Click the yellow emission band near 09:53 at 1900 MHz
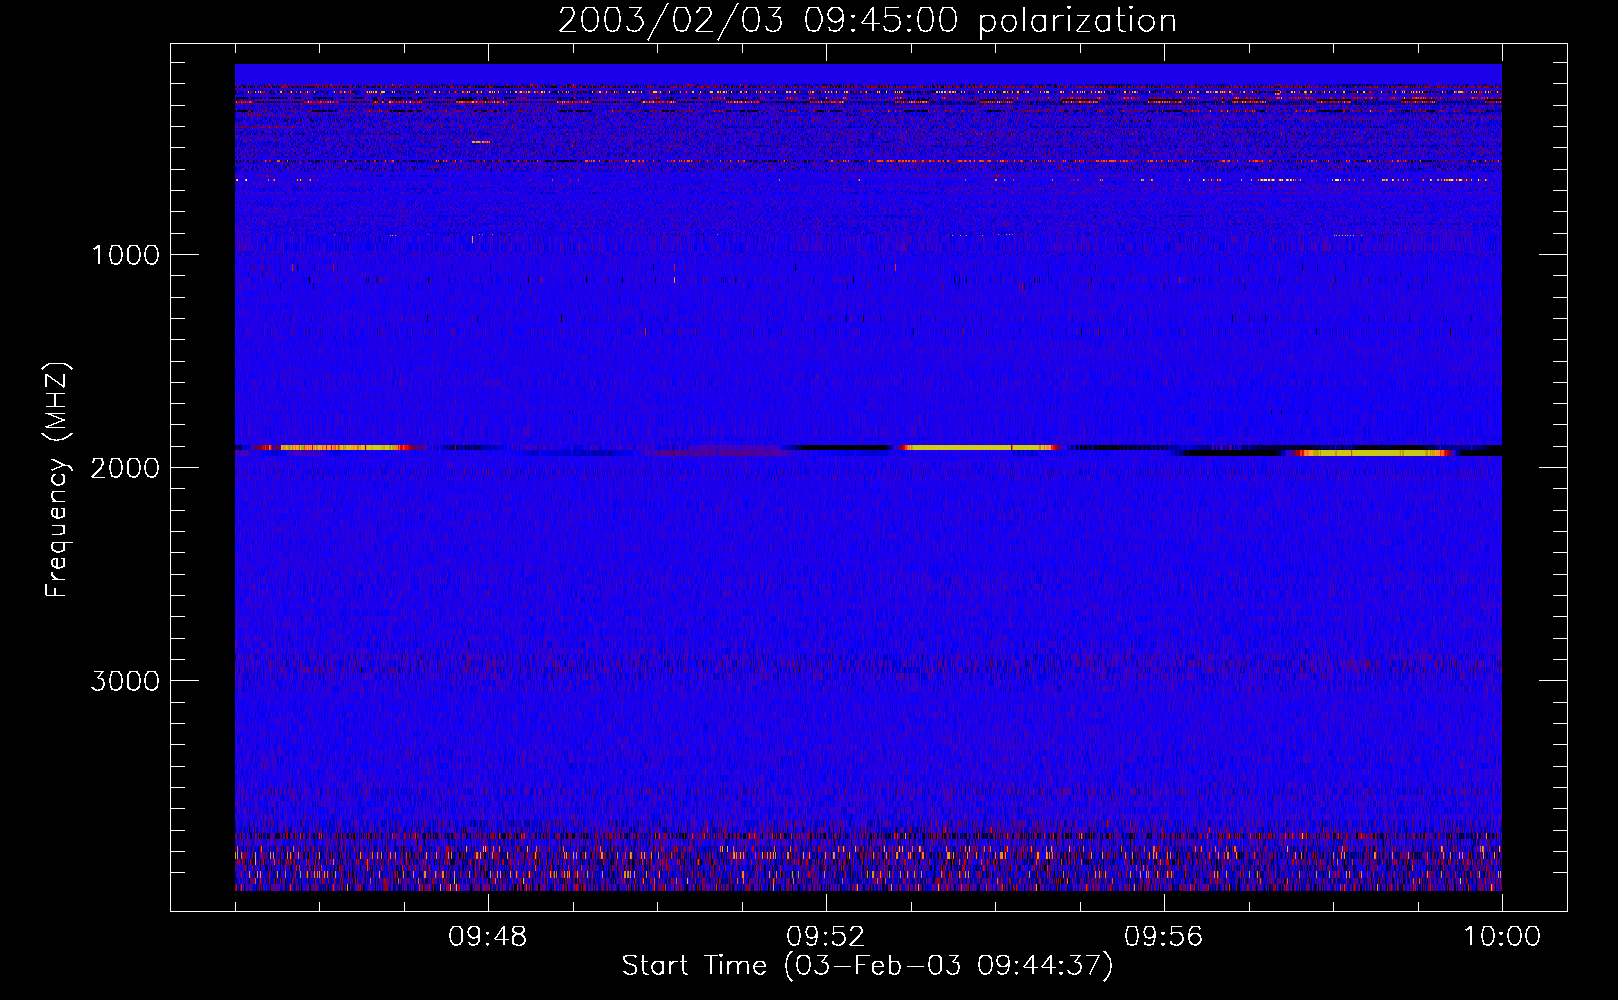 pos(978,448)
